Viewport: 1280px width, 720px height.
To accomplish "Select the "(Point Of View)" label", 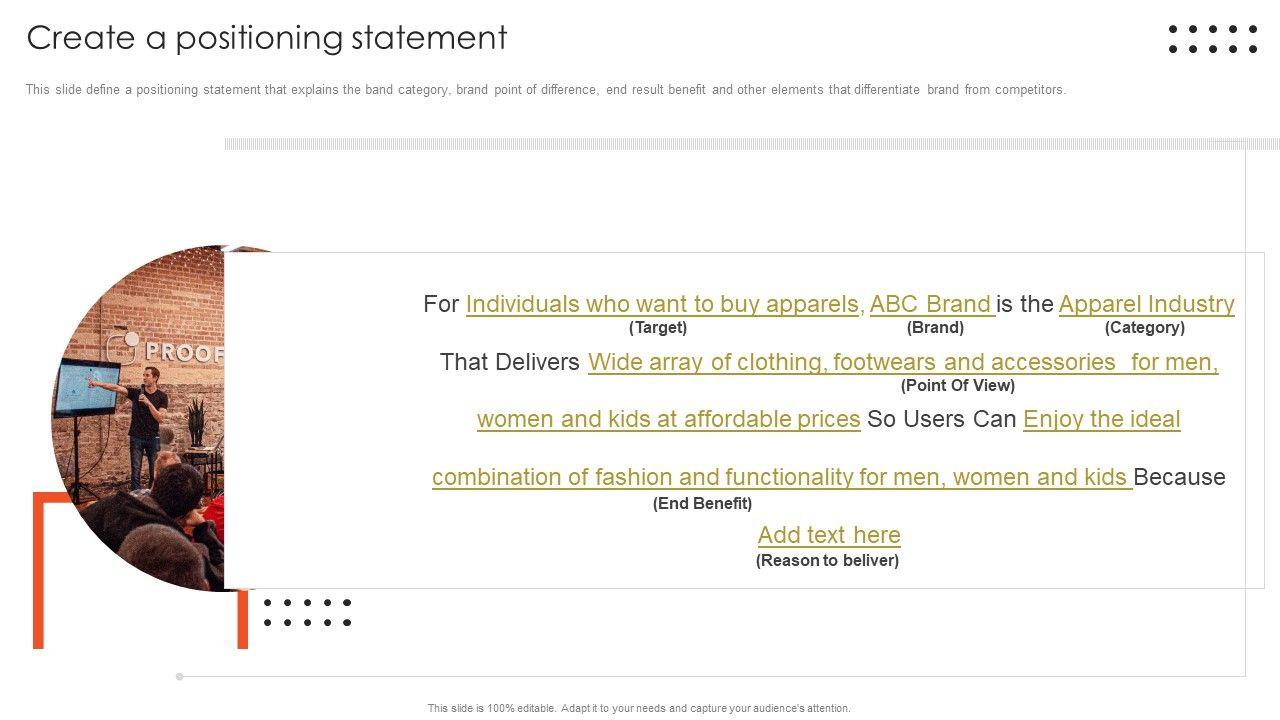I will point(957,386).
